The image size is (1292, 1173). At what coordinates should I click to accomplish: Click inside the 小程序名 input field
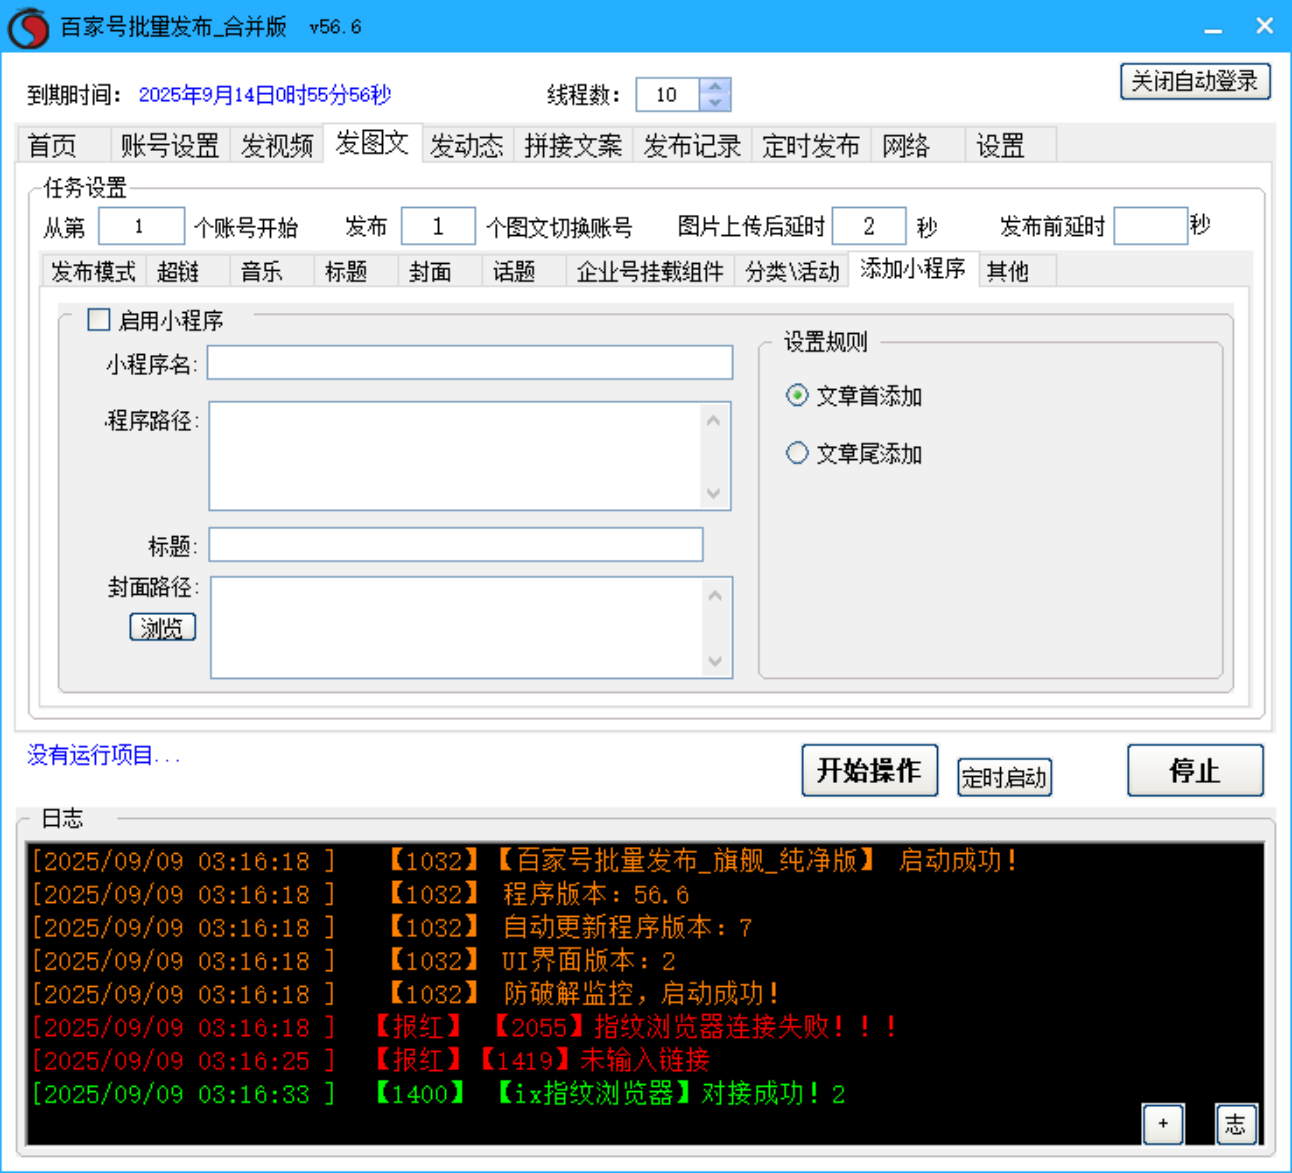point(470,362)
